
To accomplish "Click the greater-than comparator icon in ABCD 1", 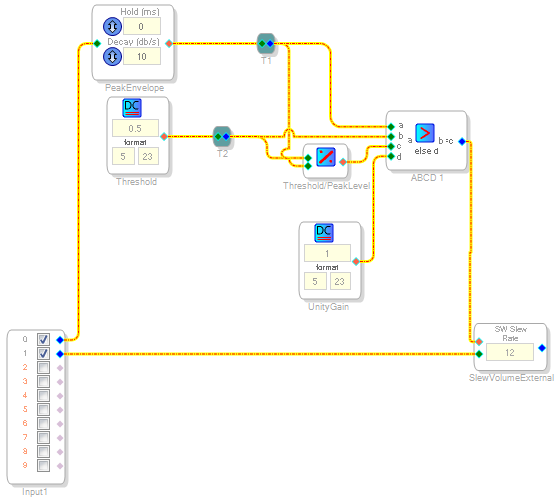I will (x=425, y=133).
